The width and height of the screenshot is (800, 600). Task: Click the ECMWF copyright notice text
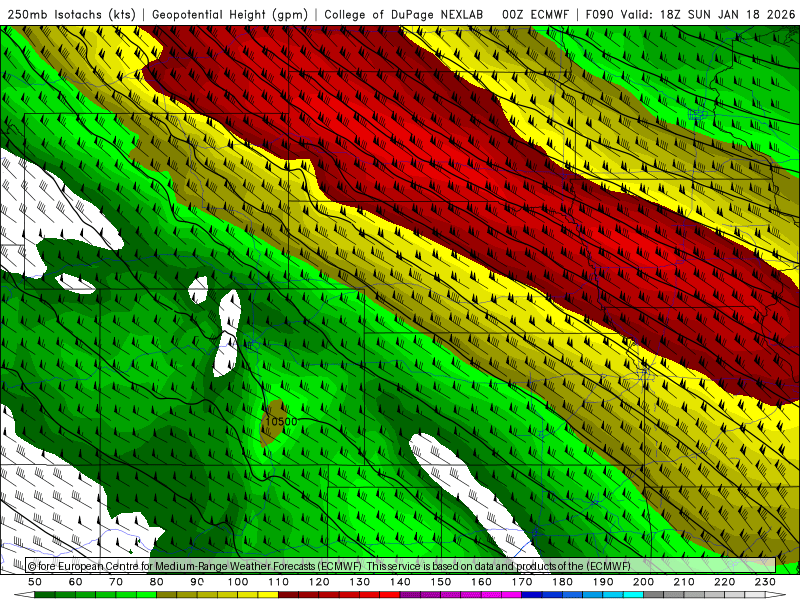(329, 566)
